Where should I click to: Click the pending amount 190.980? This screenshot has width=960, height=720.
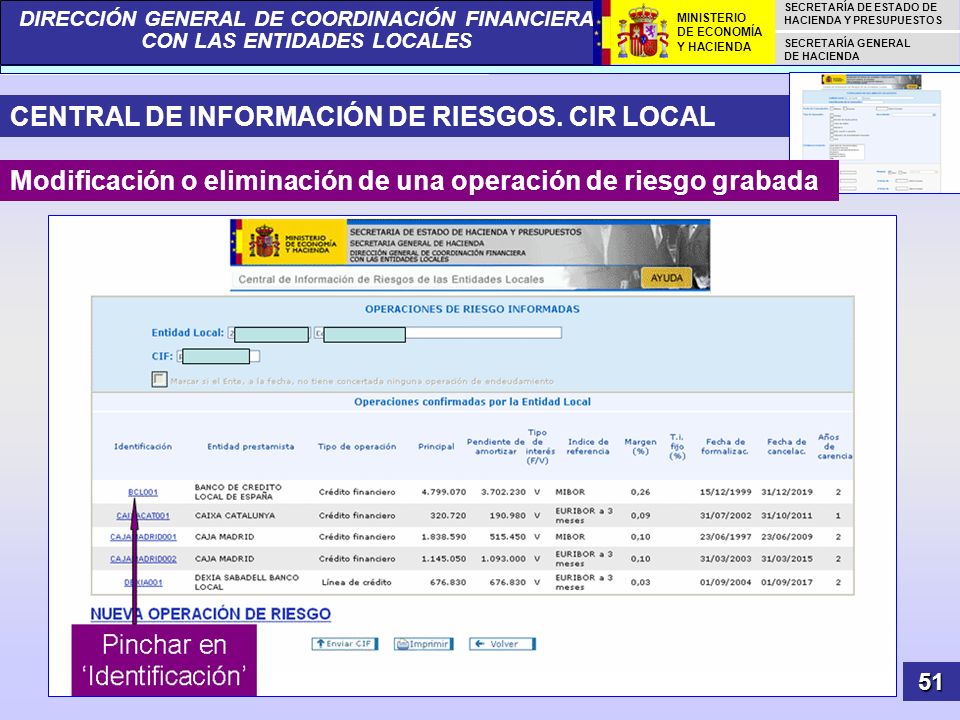508,516
